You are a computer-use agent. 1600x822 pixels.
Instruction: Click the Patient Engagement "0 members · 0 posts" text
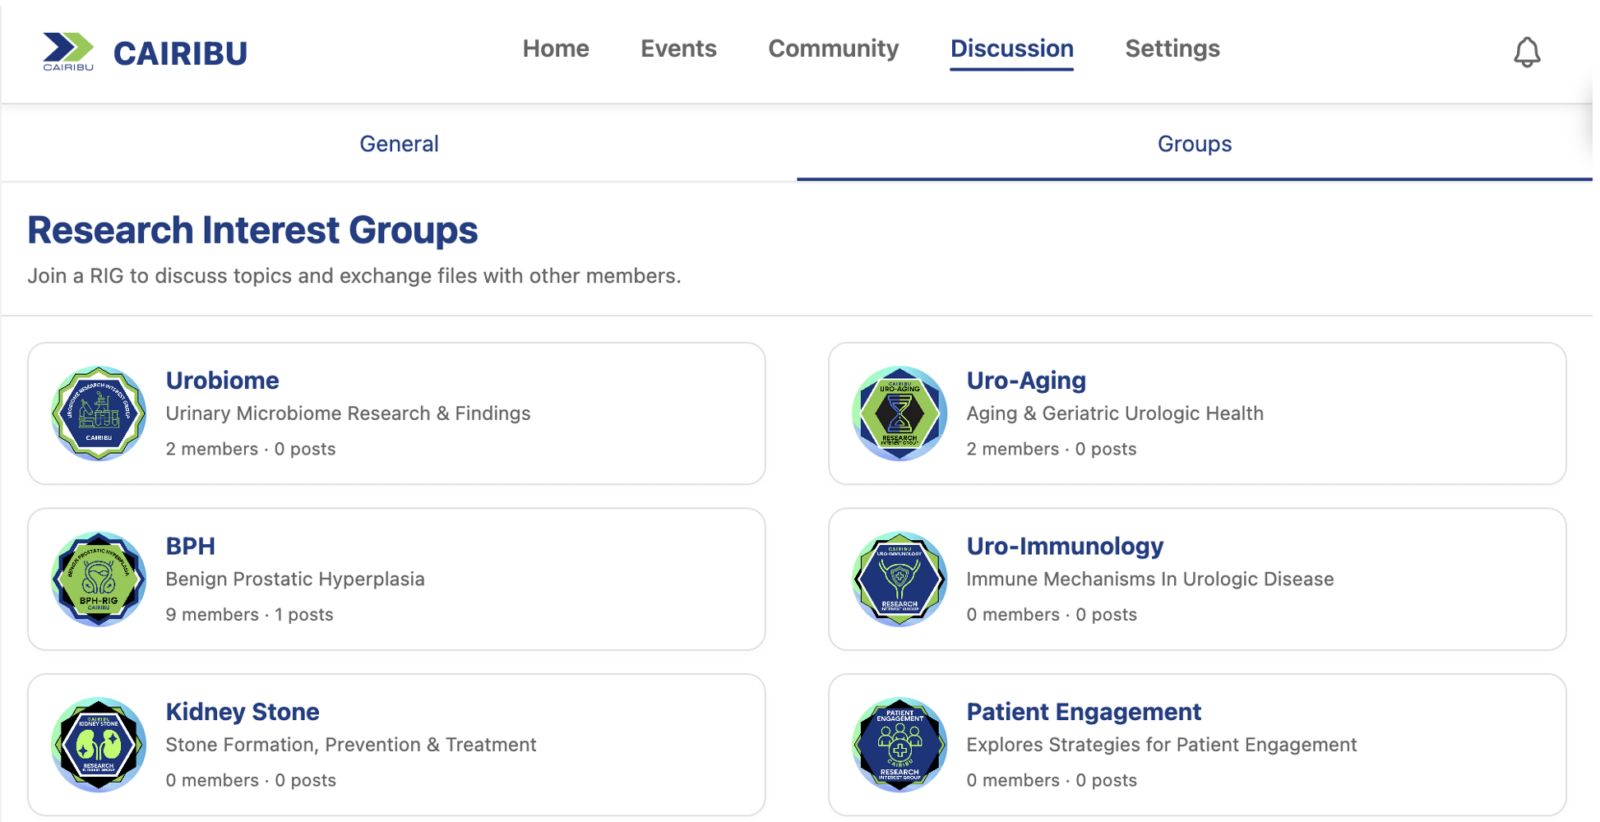tap(1052, 781)
